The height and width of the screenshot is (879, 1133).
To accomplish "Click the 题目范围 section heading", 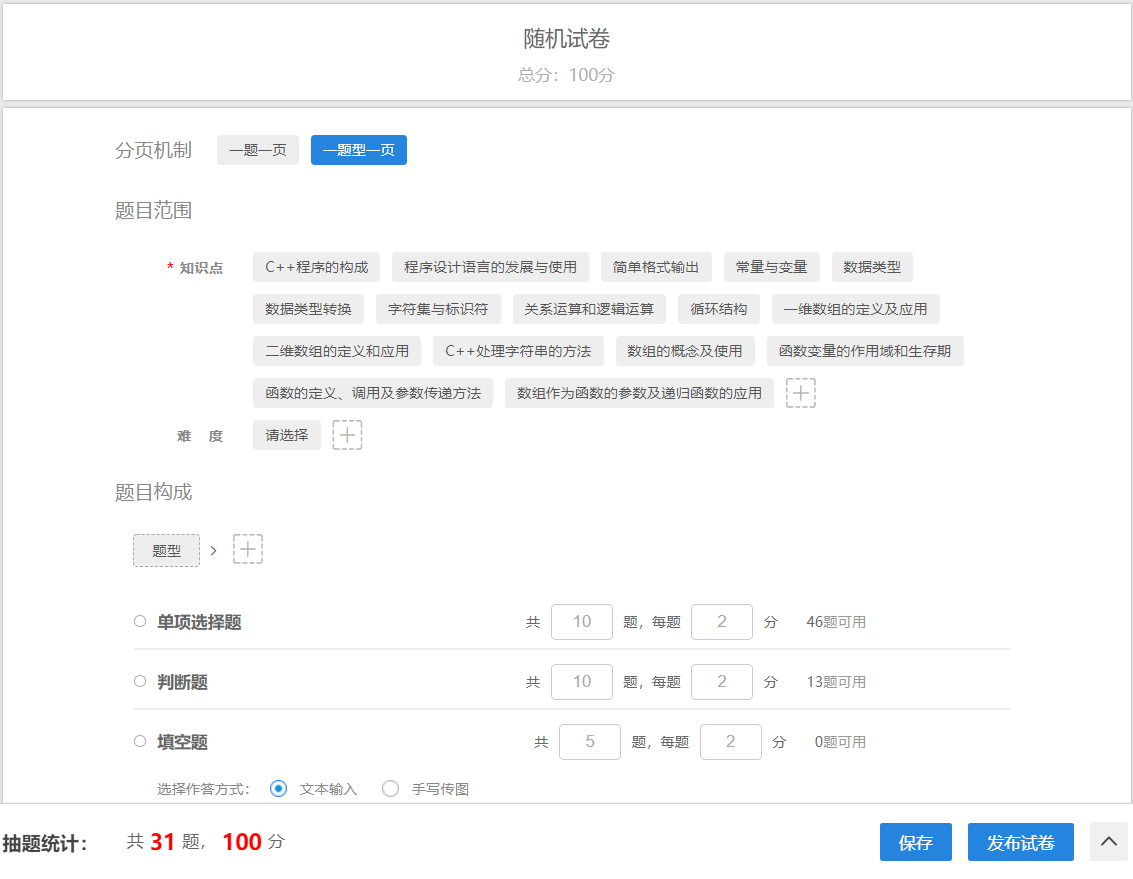I will 153,210.
